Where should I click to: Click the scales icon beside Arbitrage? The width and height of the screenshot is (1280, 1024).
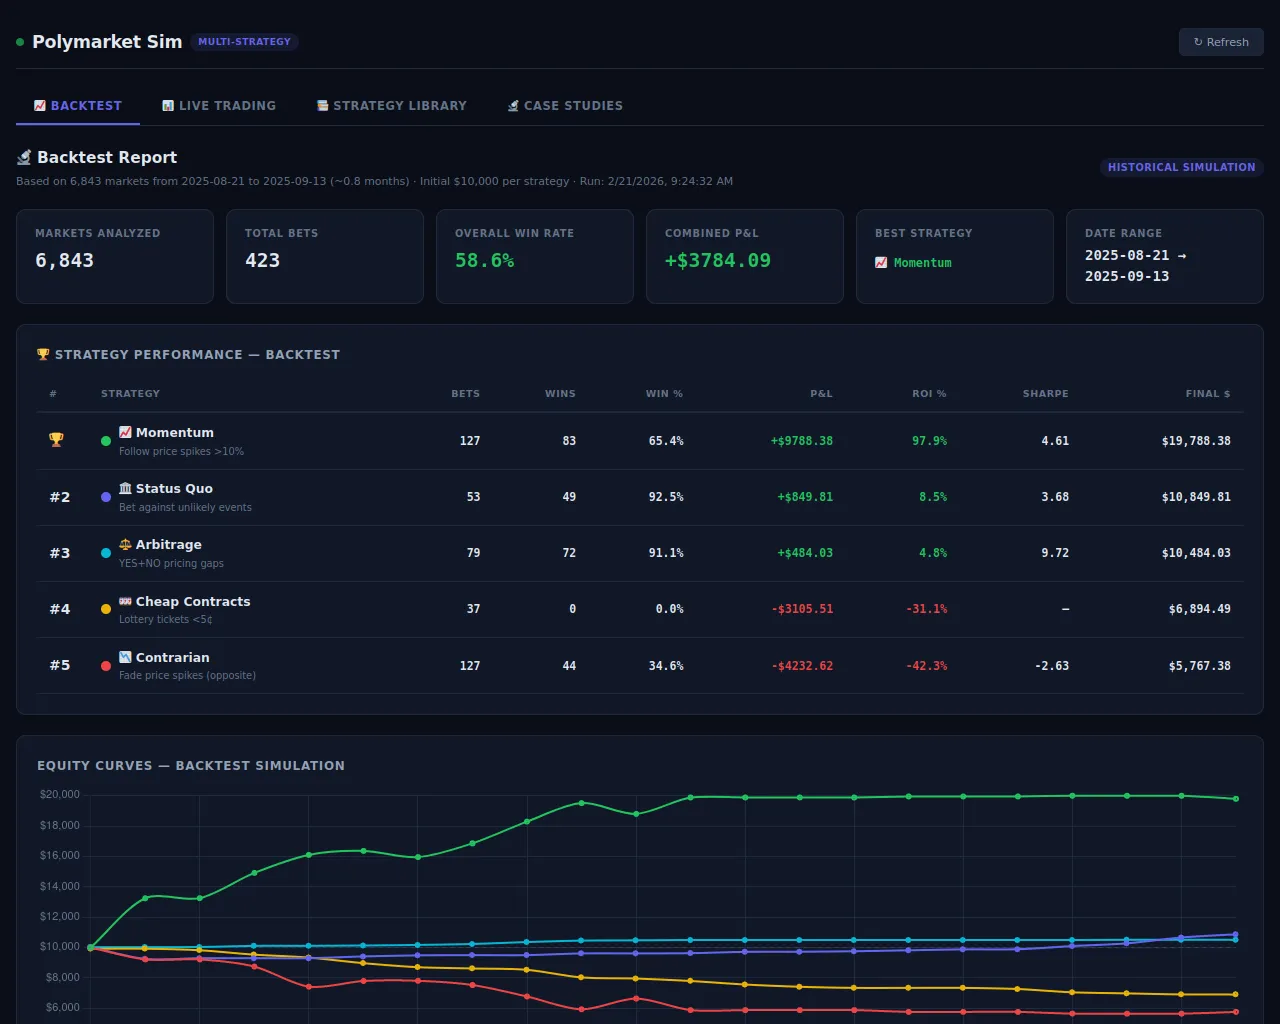125,544
